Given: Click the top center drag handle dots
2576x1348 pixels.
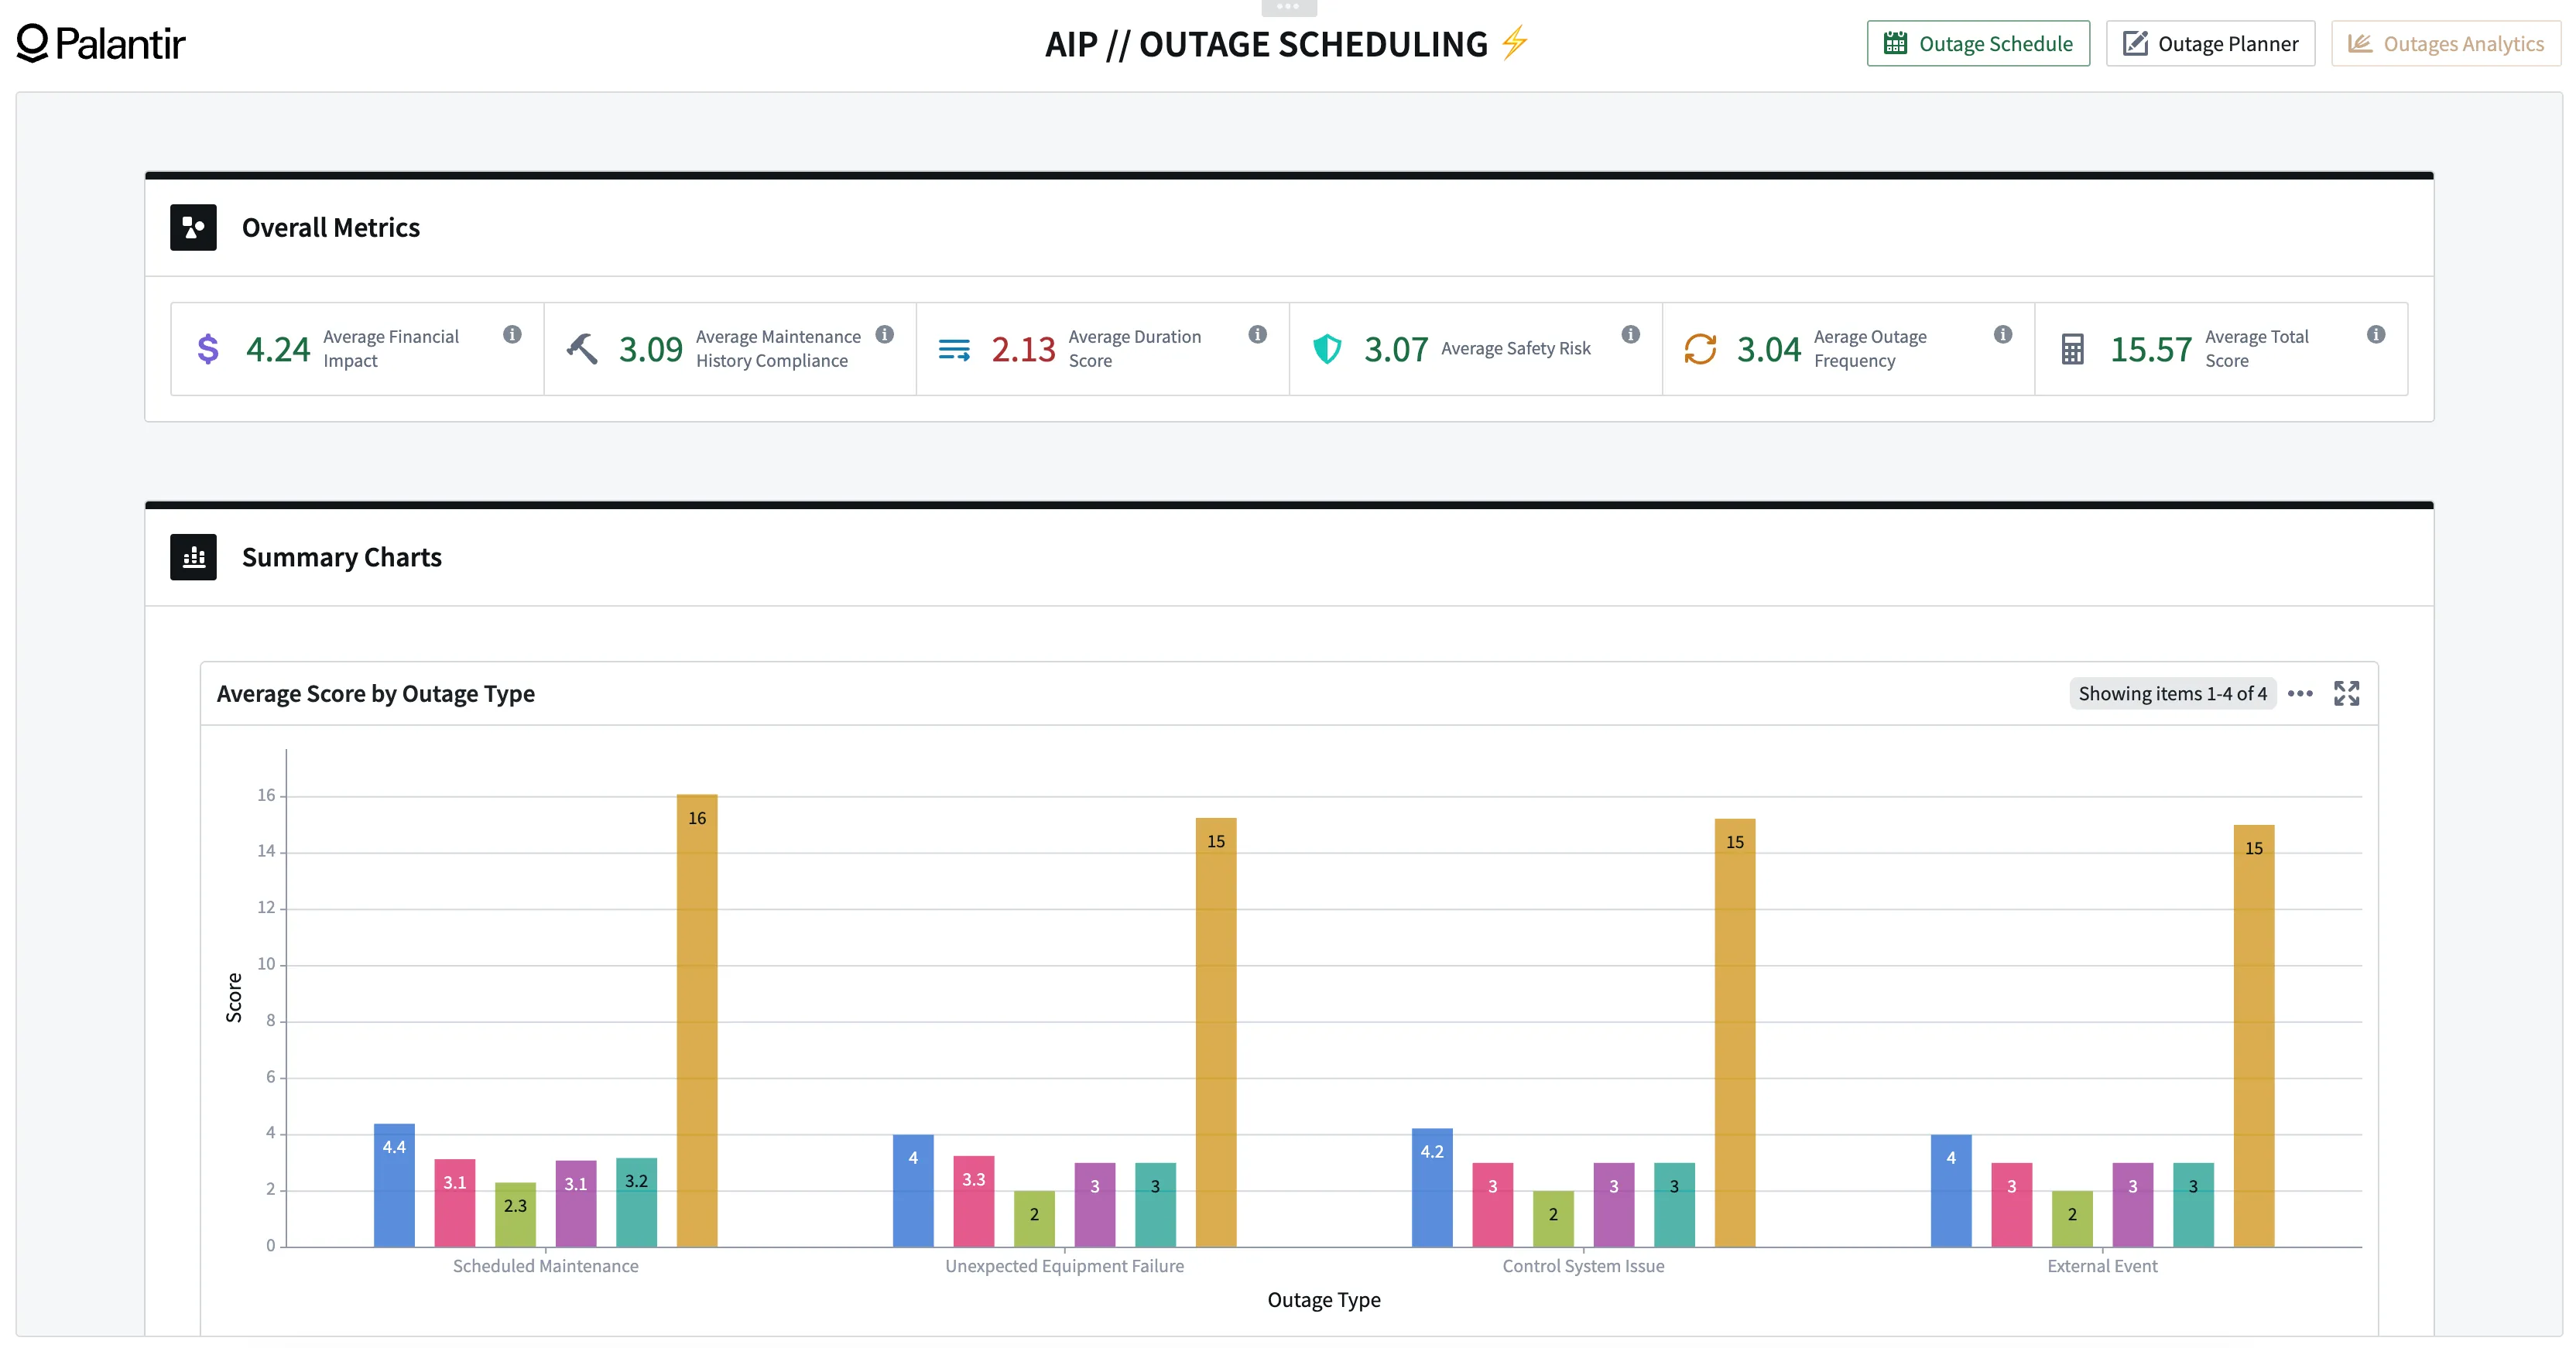Looking at the screenshot, I should click(1288, 7).
